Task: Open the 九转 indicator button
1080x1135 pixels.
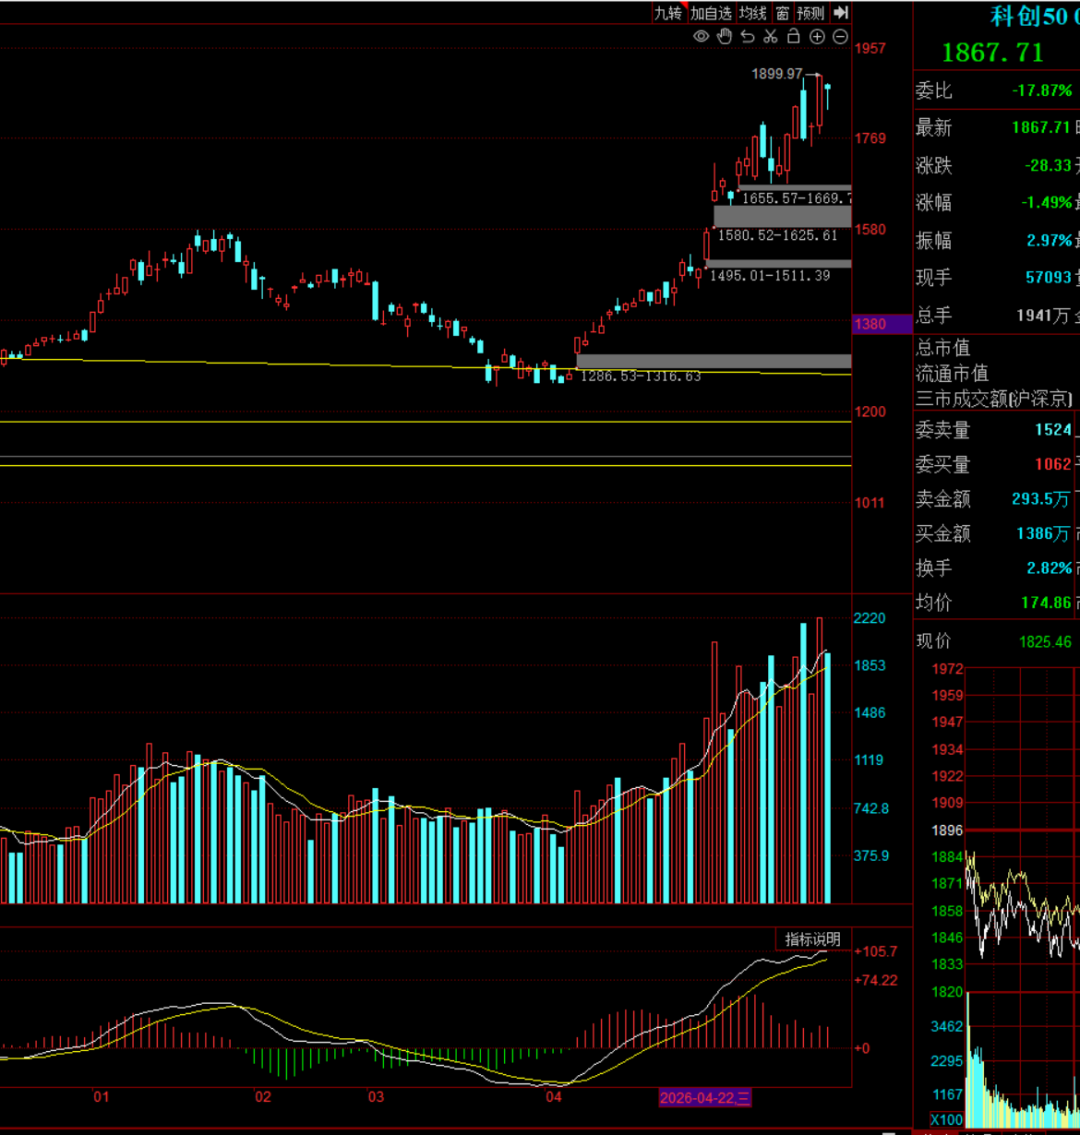Action: 668,13
